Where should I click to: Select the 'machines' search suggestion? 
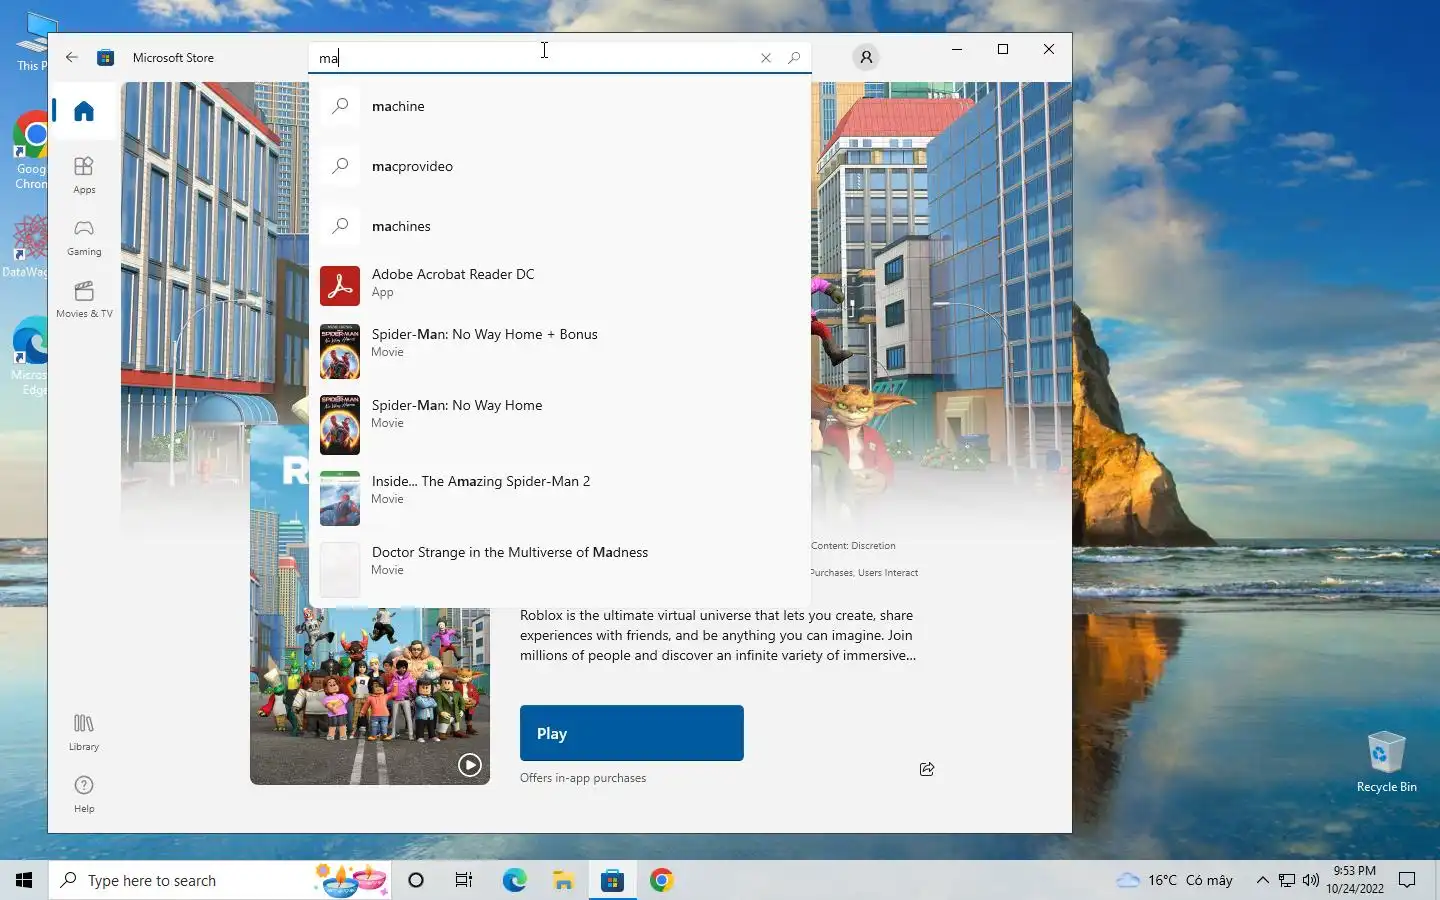pos(560,226)
